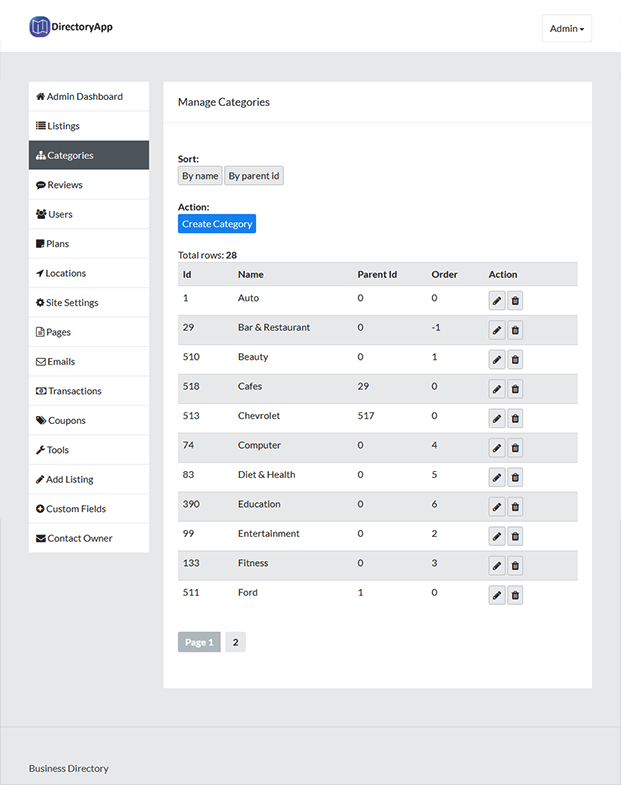Delete the Bar & Restaurant category
The height and width of the screenshot is (785, 621).
pos(515,330)
